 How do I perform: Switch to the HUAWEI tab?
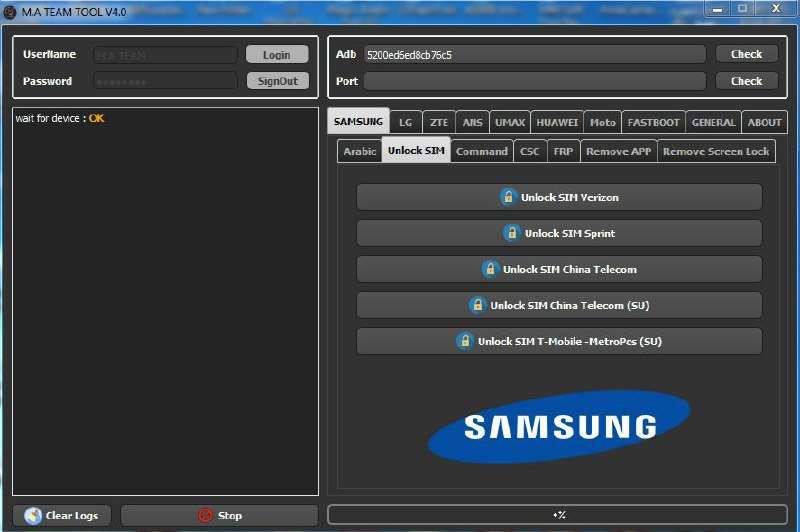557,122
